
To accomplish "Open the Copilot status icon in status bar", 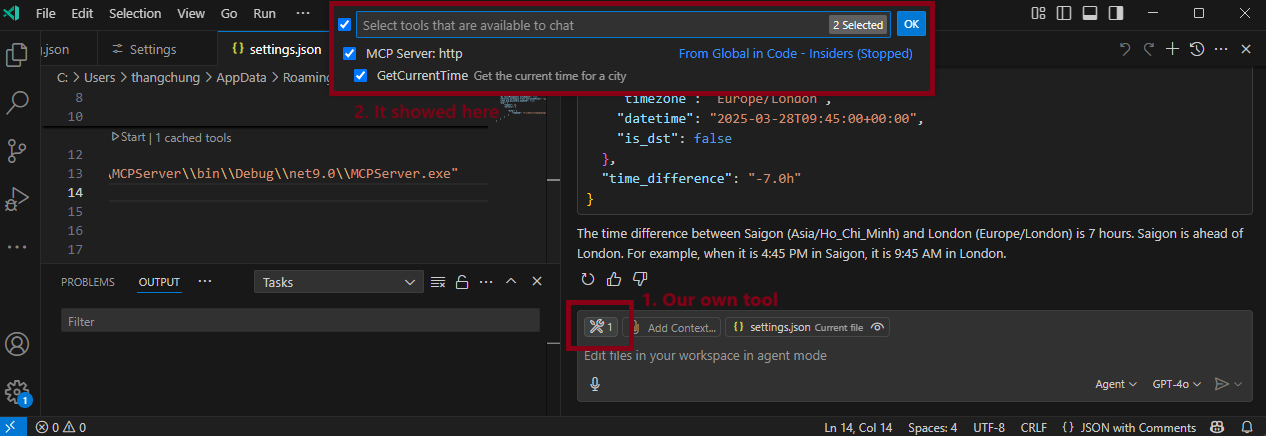I will 1217,427.
